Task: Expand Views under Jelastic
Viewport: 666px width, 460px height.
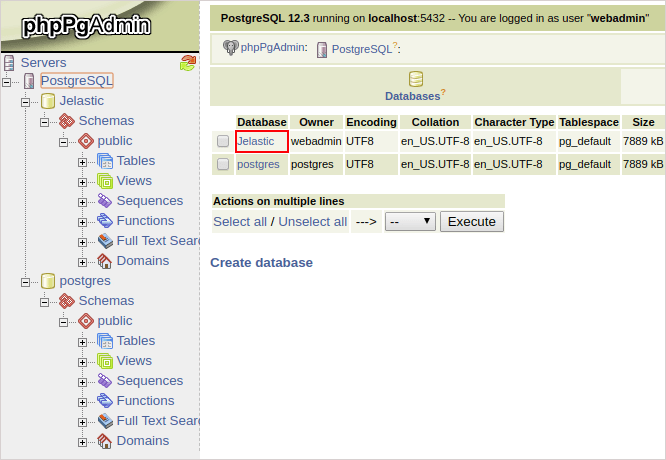Action: [x=82, y=182]
